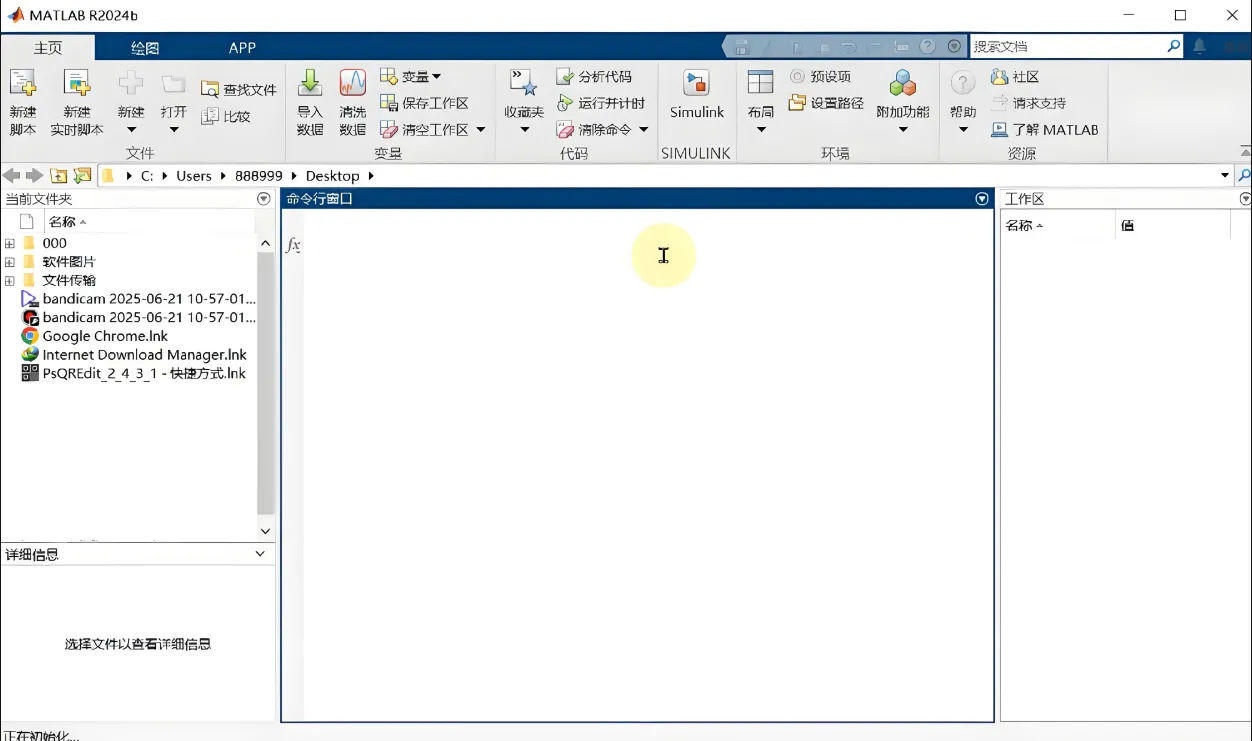
Task: Click 运行并计时 (Run and Time)
Action: click(x=600, y=103)
